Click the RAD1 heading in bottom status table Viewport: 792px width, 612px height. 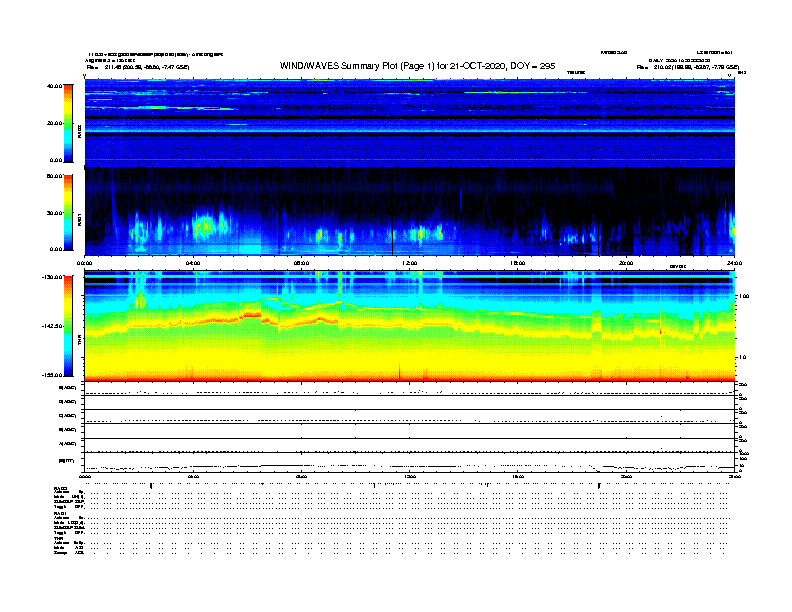pos(60,513)
